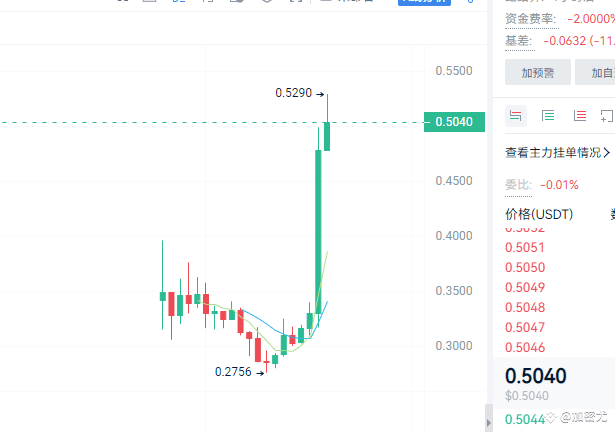Select the combined buy/sell order book view icon
Image resolution: width=615 pixels, height=432 pixels.
(515, 116)
